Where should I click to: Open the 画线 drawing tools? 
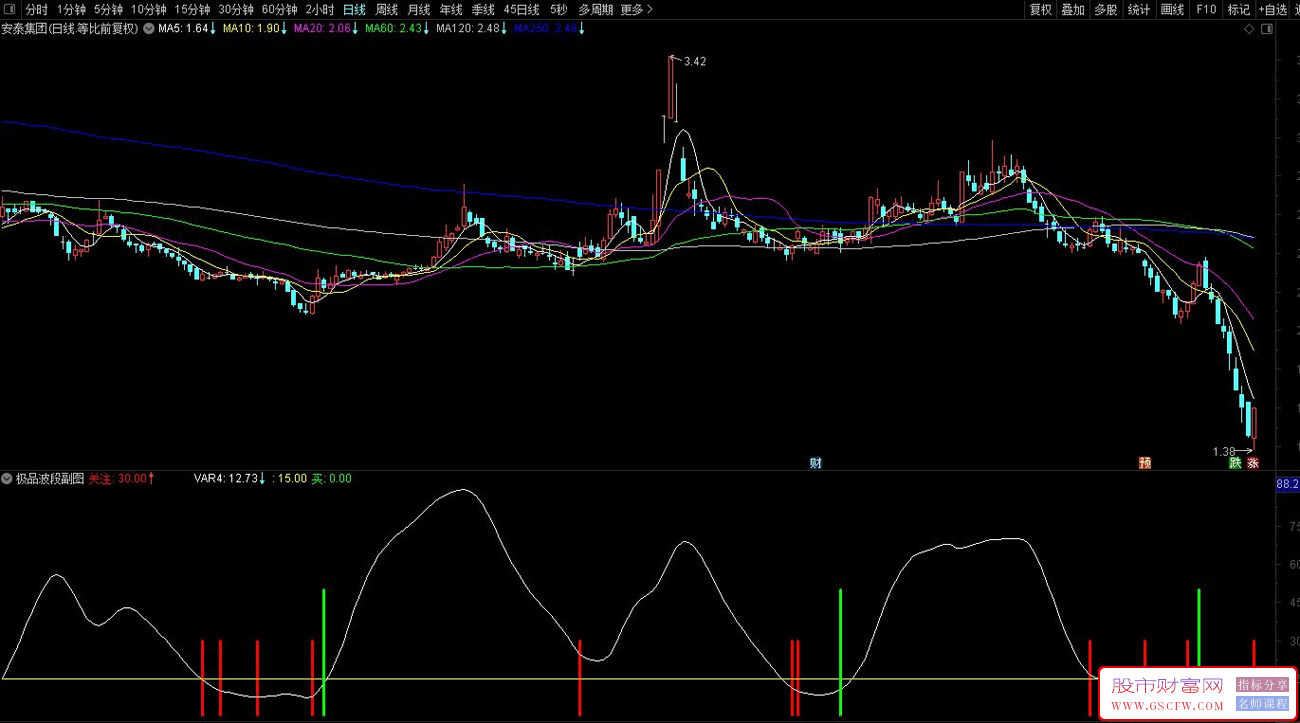coord(1172,10)
